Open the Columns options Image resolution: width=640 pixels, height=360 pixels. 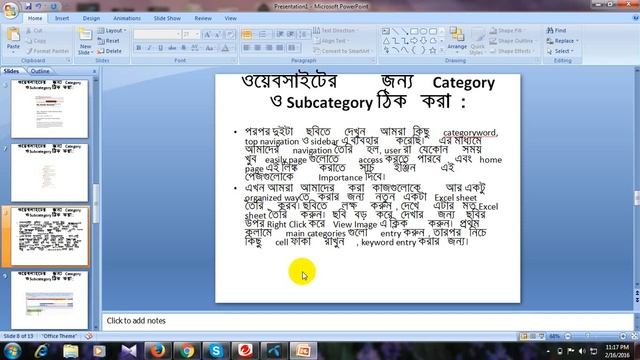tap(293, 48)
